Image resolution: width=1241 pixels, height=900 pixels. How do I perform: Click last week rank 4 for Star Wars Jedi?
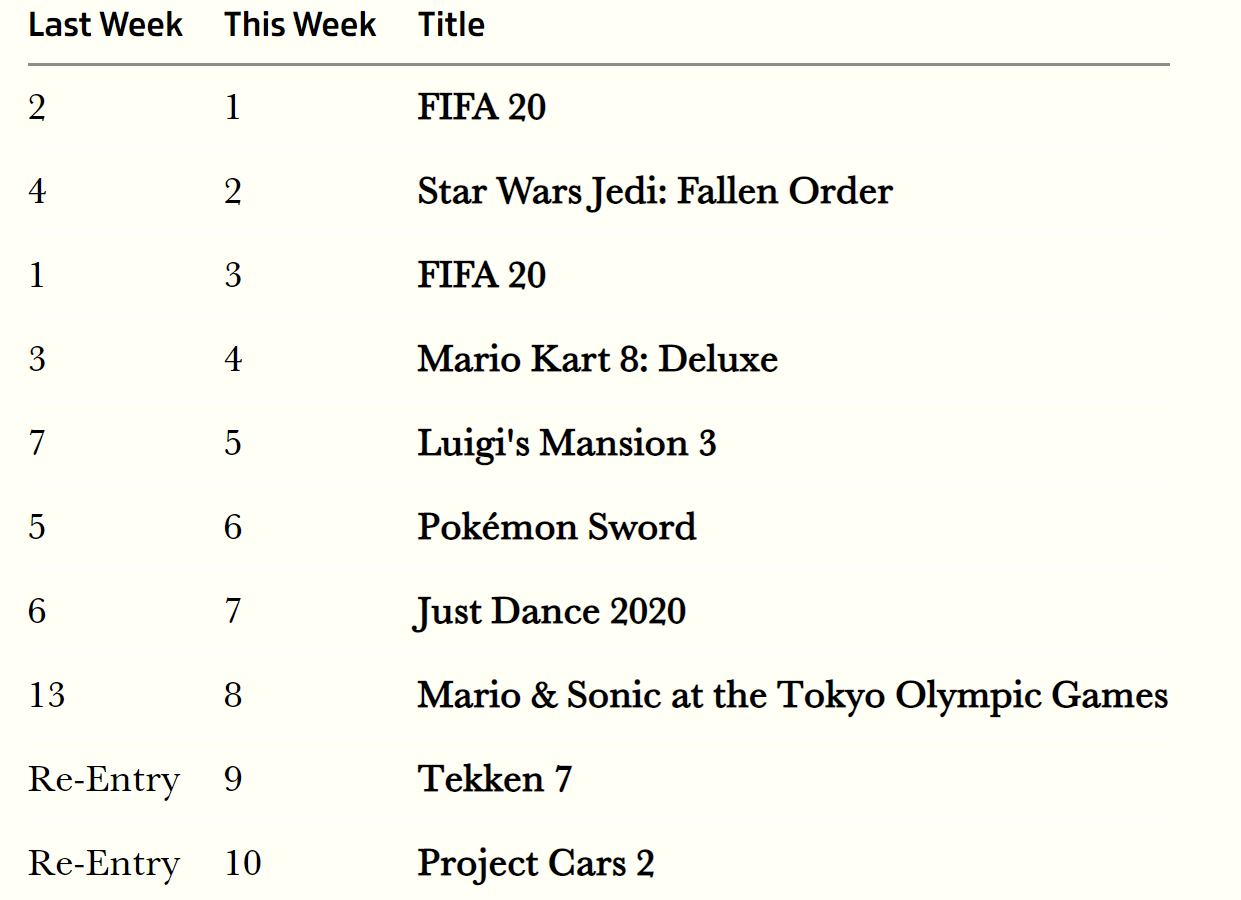pos(37,191)
